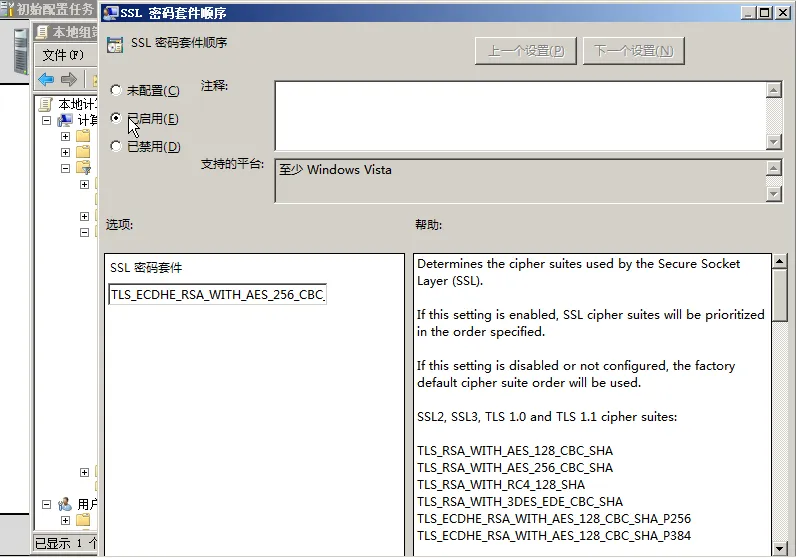Expand the first folder under computer configuration
Image resolution: width=796 pixels, height=558 pixels.
[x=65, y=136]
